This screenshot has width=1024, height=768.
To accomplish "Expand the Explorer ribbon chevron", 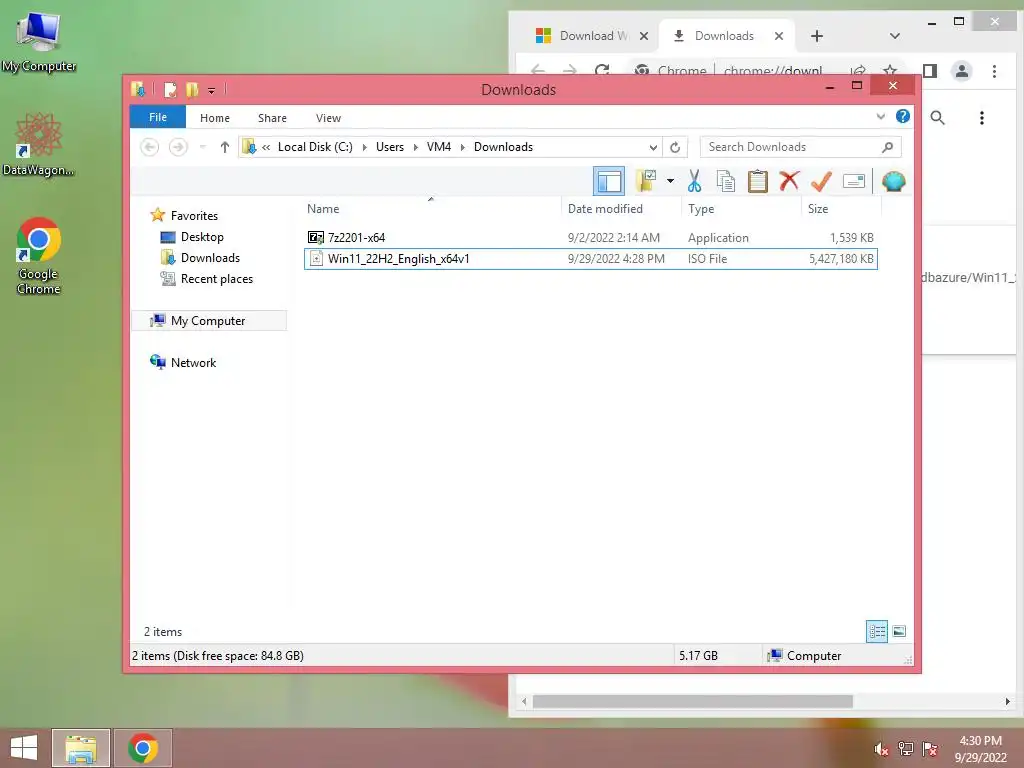I will [x=880, y=117].
